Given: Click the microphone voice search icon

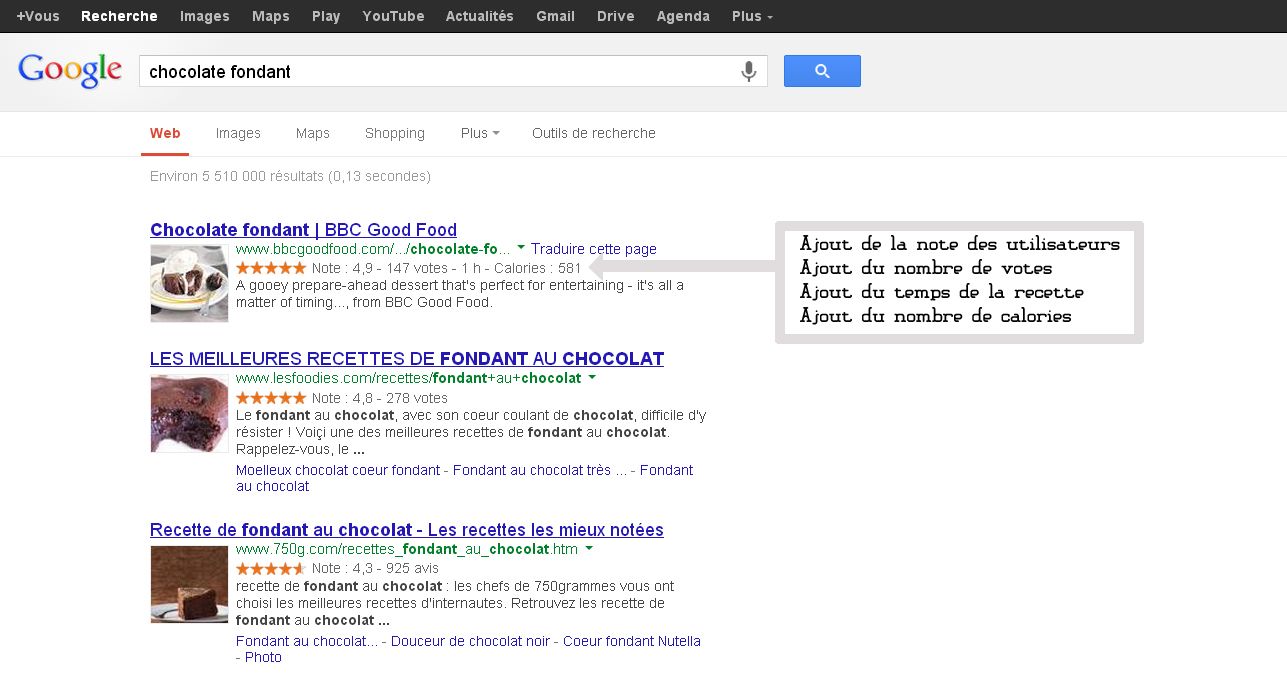Looking at the screenshot, I should [x=748, y=71].
